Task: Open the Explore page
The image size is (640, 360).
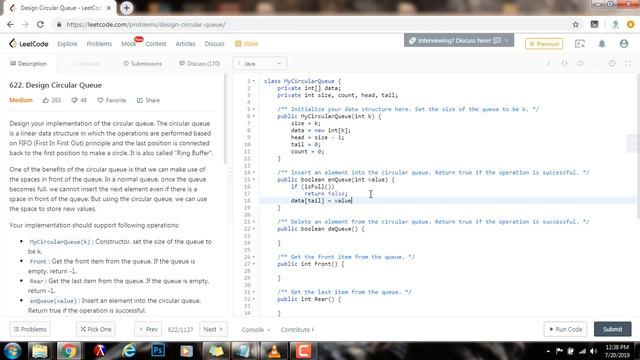Action: 67,44
